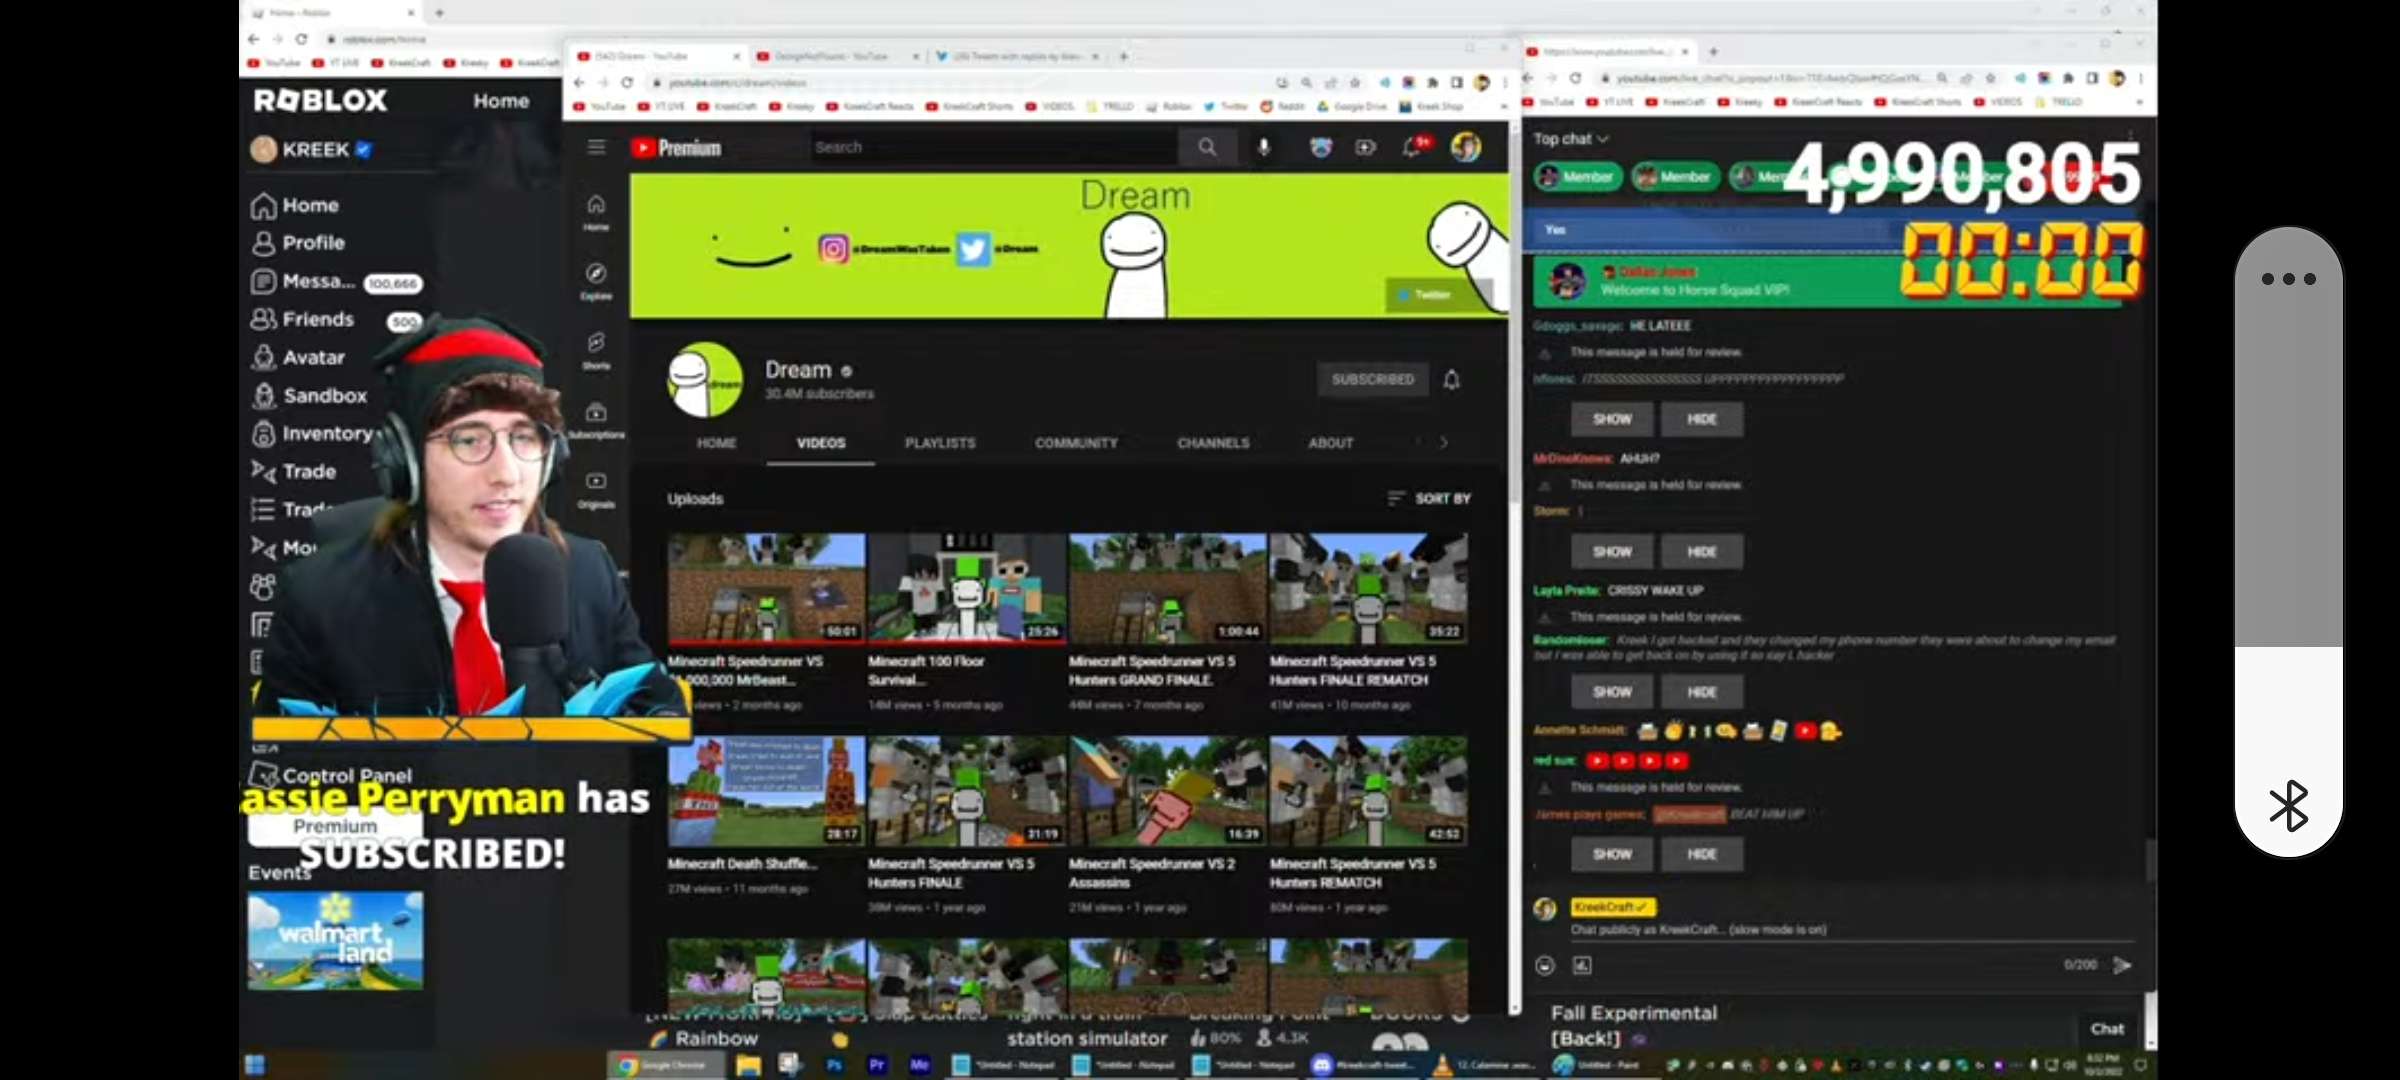Click the chat emoji picker icon
This screenshot has width=2400, height=1080.
(1545, 965)
